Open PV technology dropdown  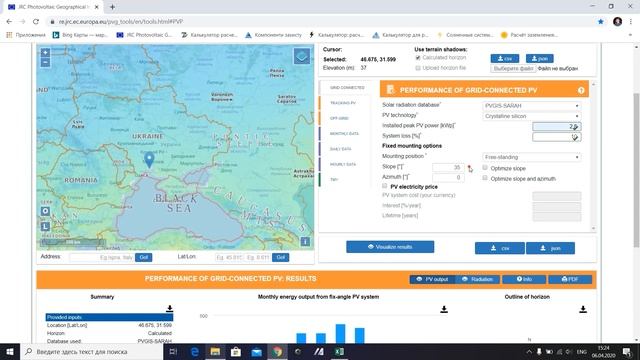tap(531, 116)
